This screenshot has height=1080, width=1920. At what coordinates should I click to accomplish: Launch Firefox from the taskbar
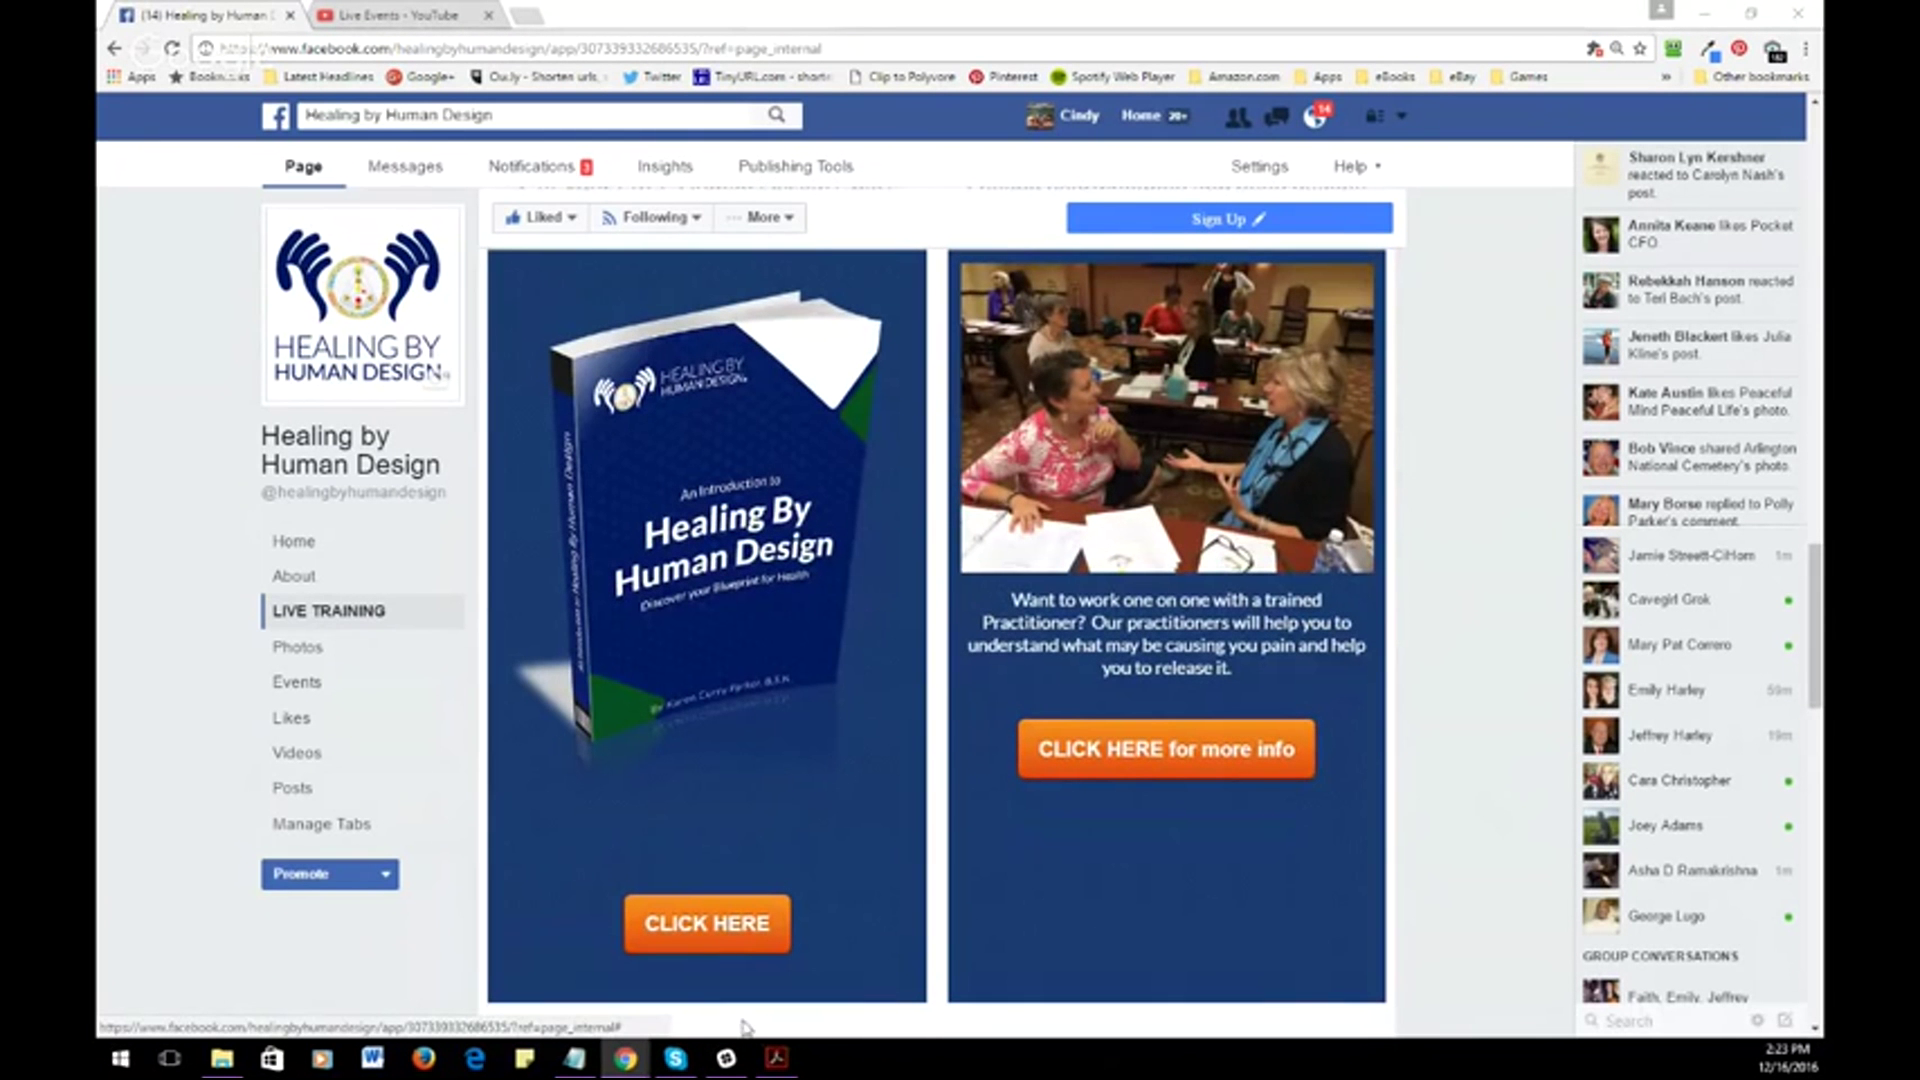pyautogui.click(x=424, y=1058)
